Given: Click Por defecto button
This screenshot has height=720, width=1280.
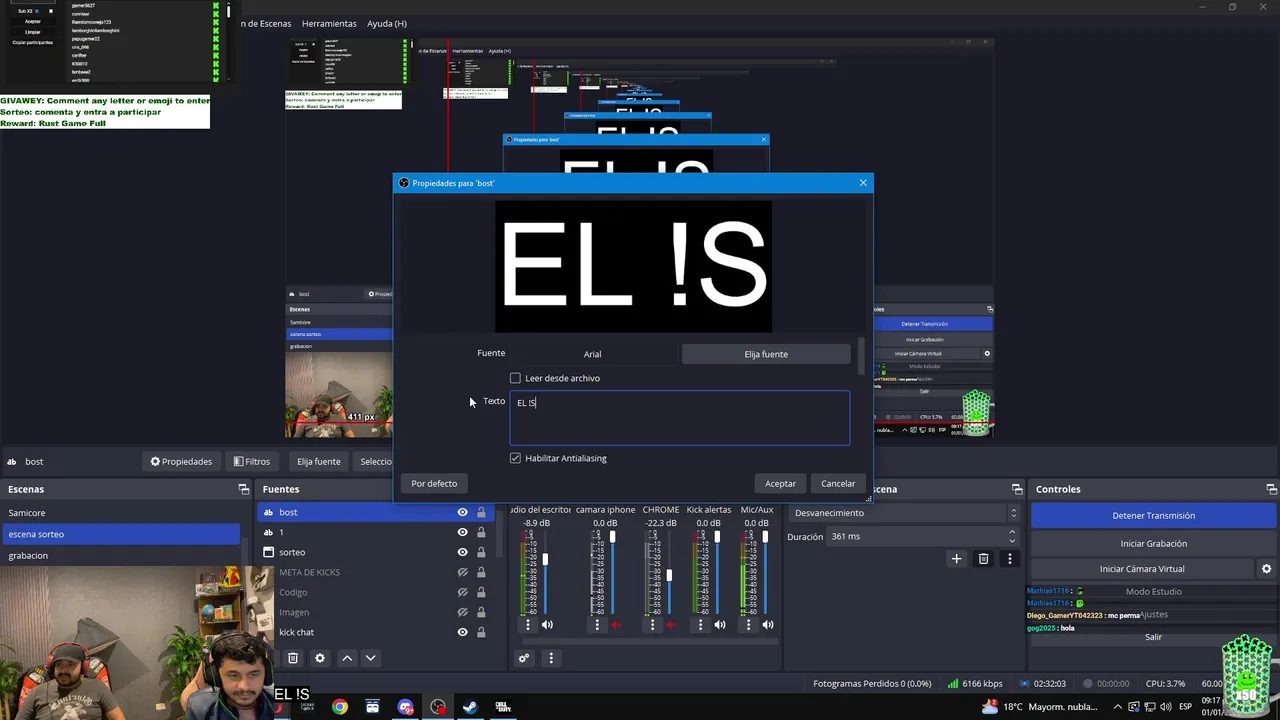Looking at the screenshot, I should click(x=434, y=483).
